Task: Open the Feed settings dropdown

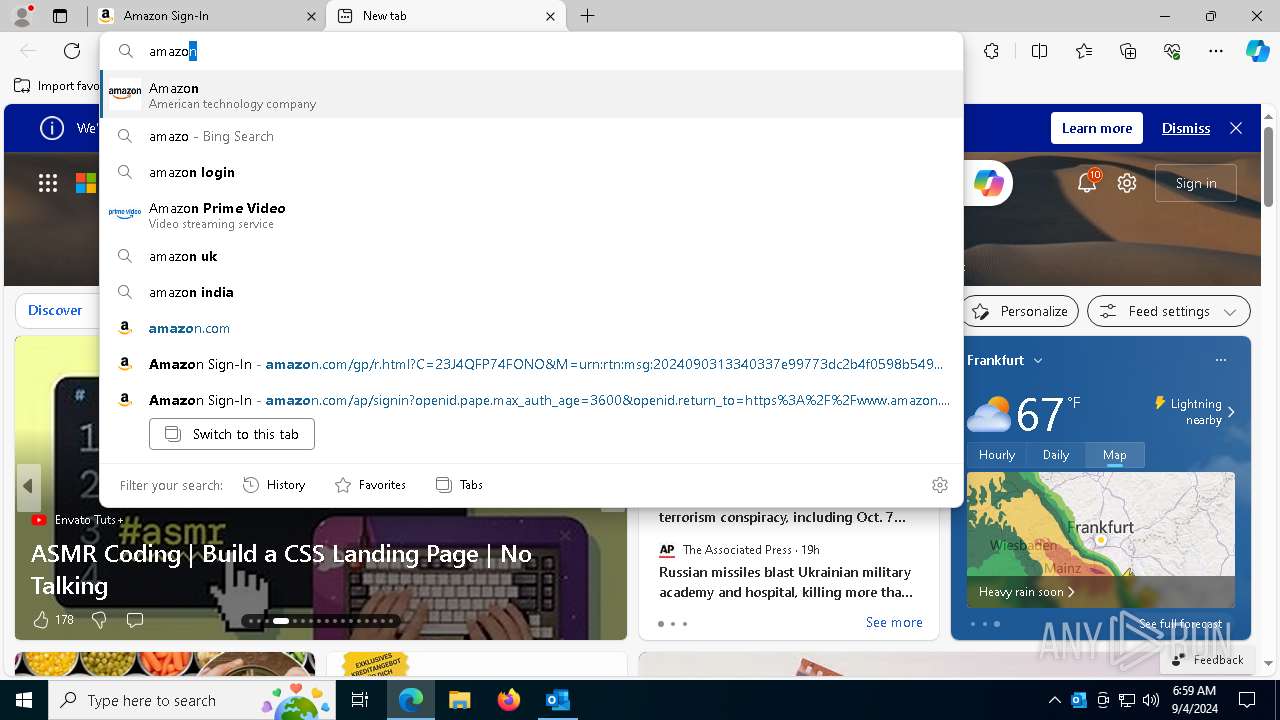Action: click(1169, 311)
